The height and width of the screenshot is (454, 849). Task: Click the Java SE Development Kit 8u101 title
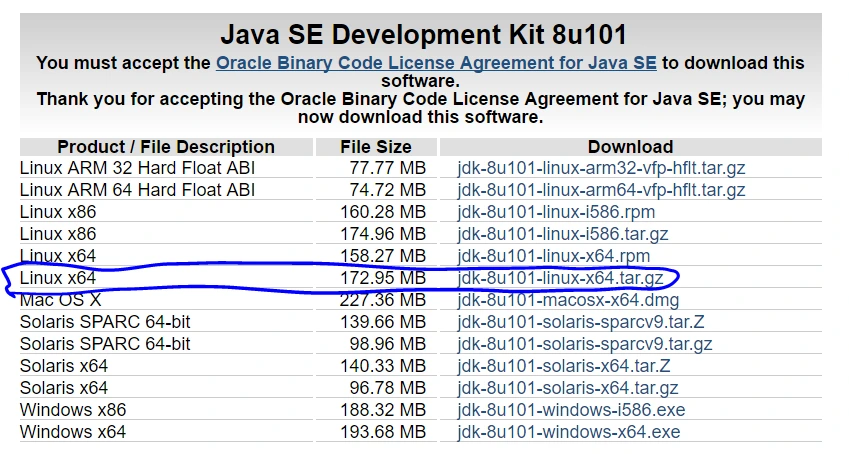(x=423, y=35)
